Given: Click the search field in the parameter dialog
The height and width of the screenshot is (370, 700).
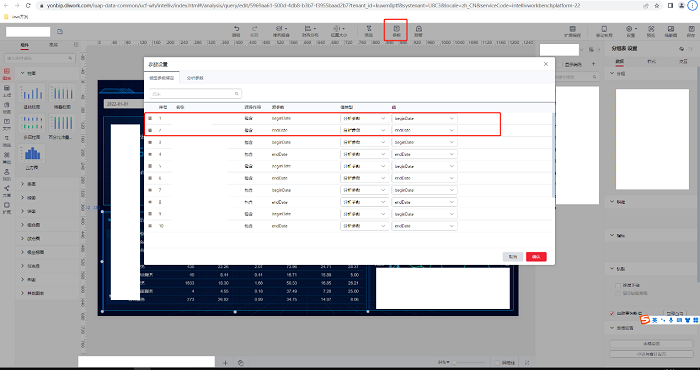Looking at the screenshot, I should 195,94.
